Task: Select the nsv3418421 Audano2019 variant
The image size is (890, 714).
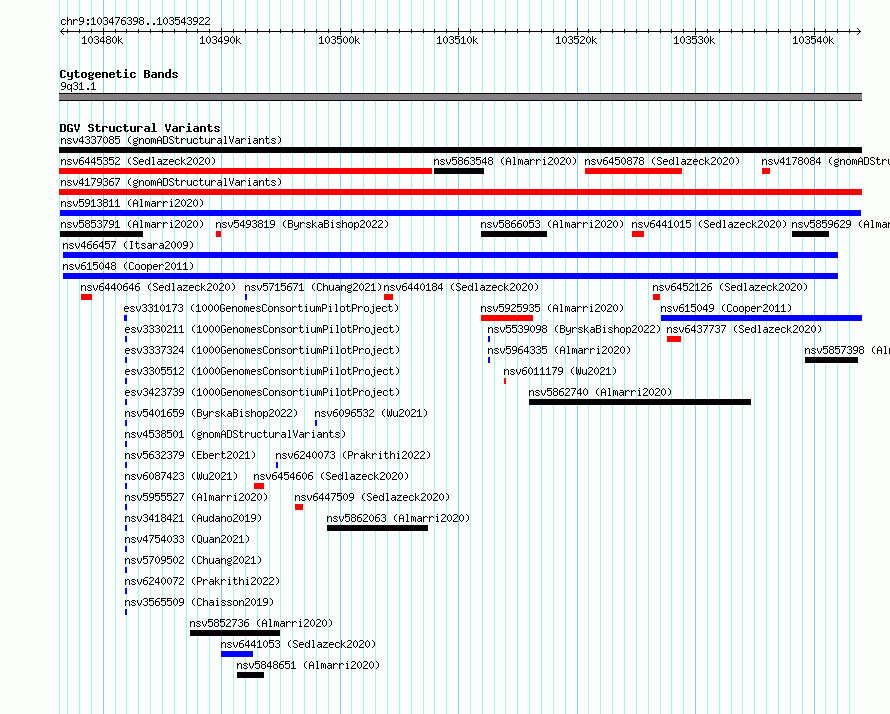Action: click(x=125, y=528)
